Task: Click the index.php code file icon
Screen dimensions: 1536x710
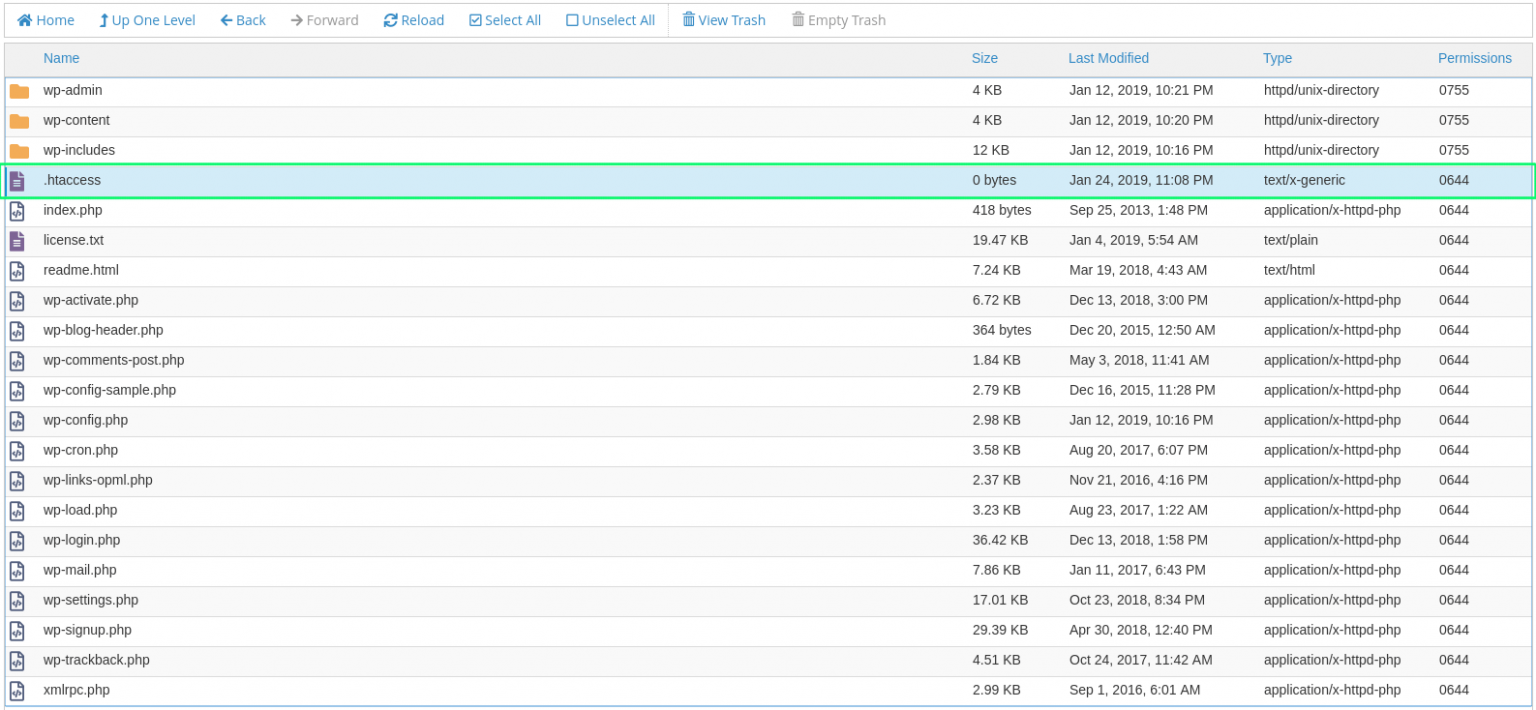Action: click(17, 211)
